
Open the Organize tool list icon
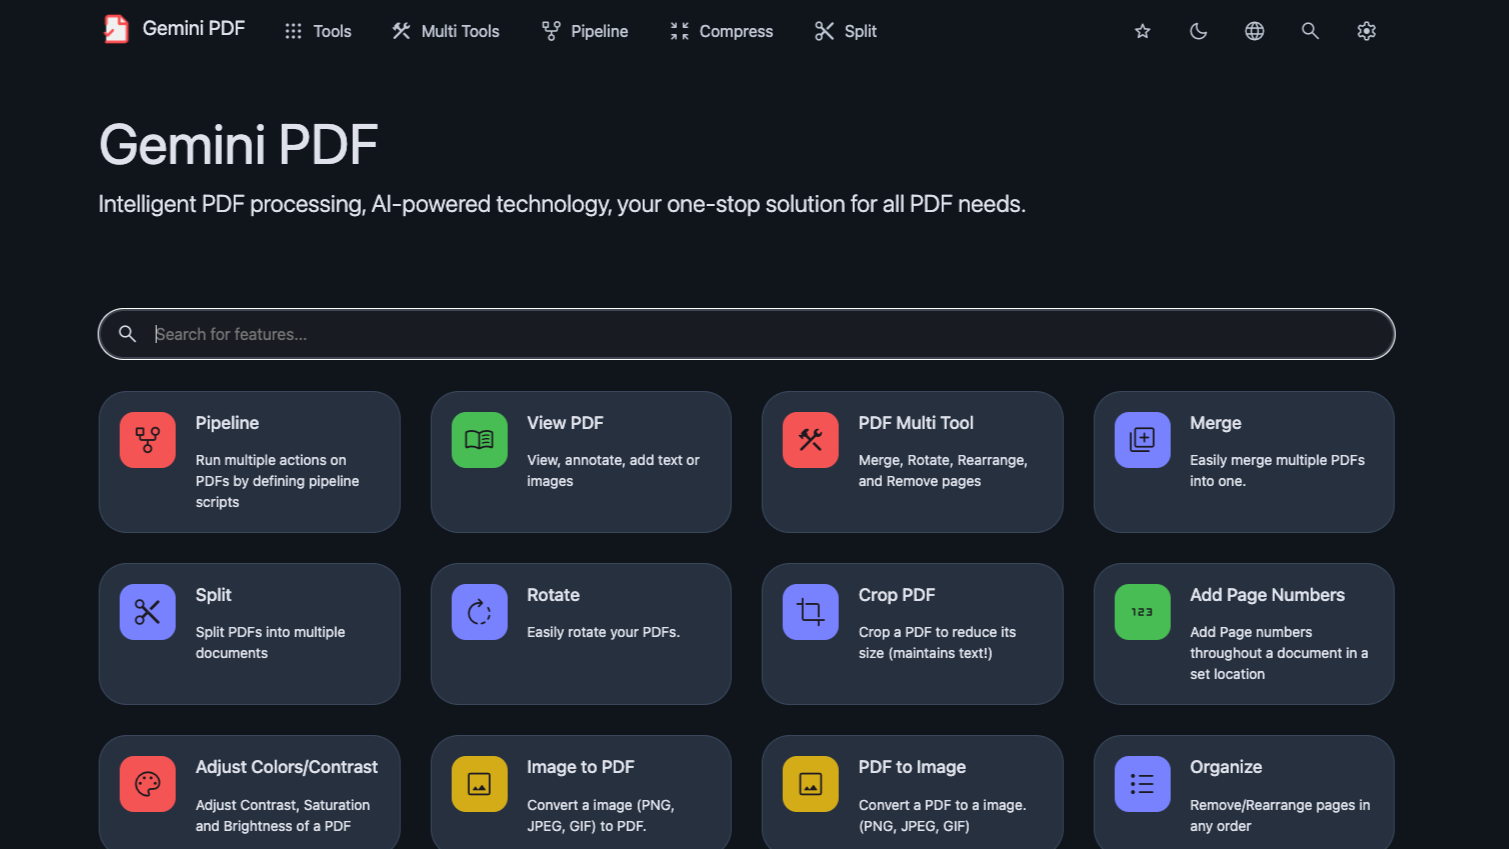1142,783
